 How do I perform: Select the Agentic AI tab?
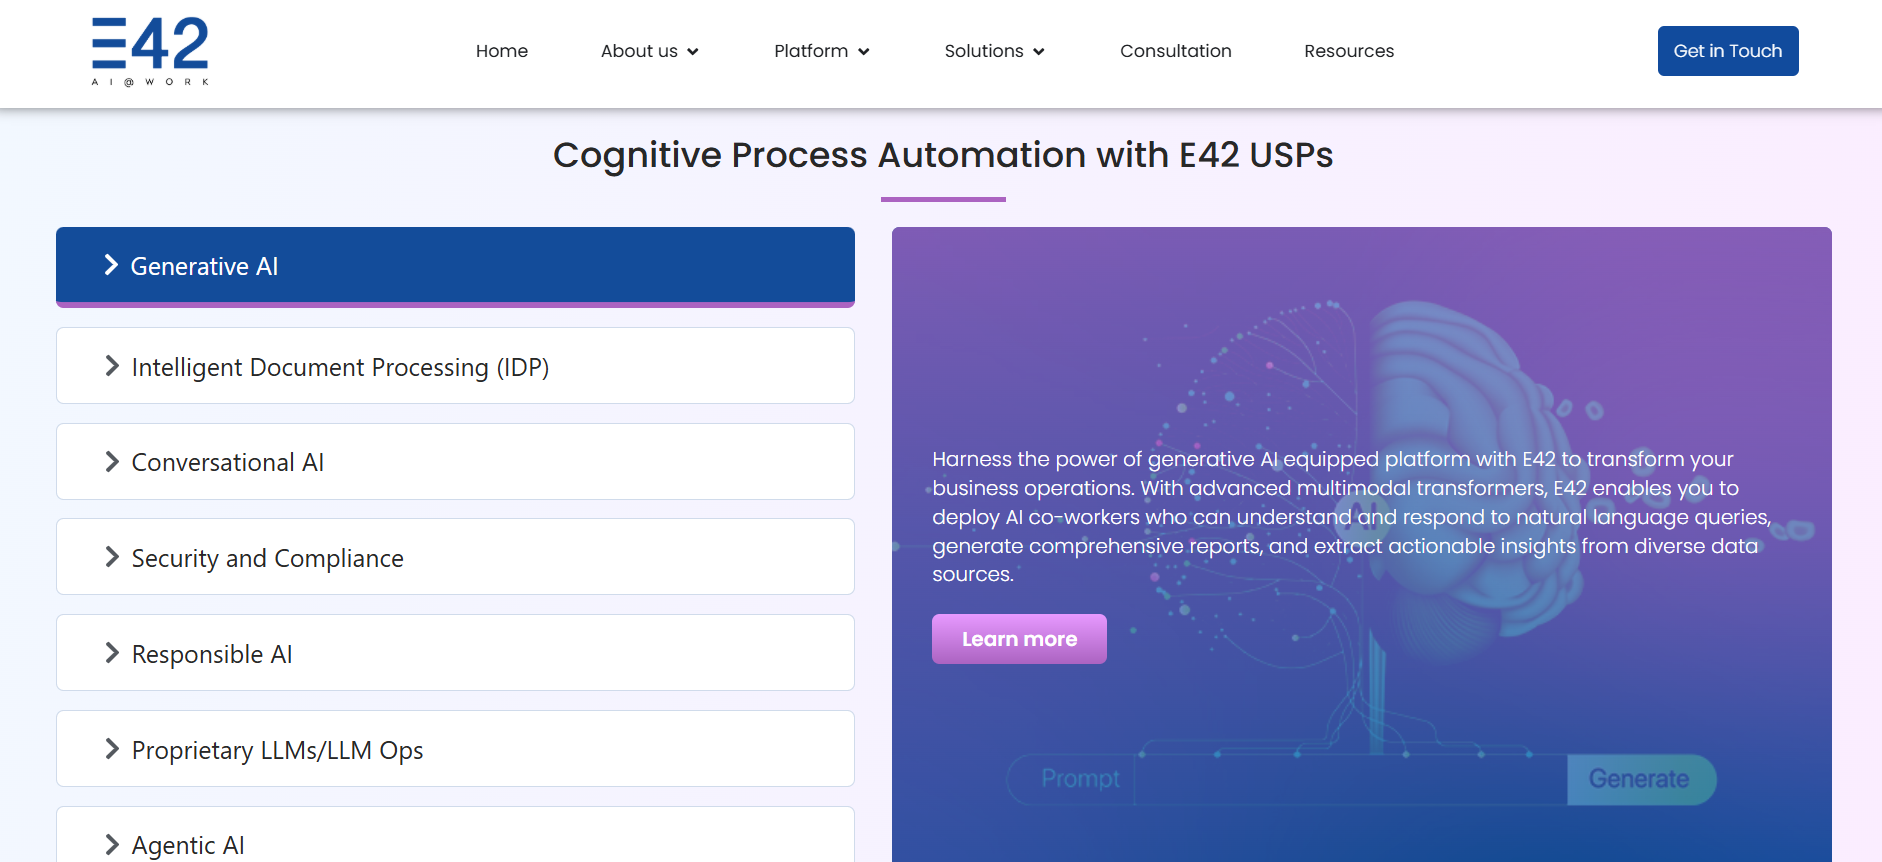click(455, 834)
